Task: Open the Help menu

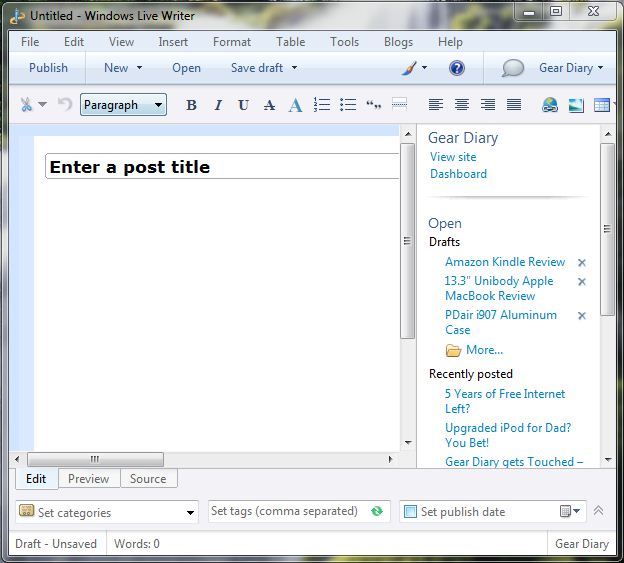Action: point(450,42)
